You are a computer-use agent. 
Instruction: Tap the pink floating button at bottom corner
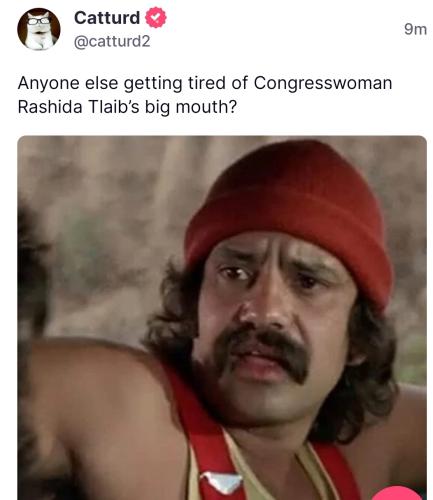(x=398, y=493)
